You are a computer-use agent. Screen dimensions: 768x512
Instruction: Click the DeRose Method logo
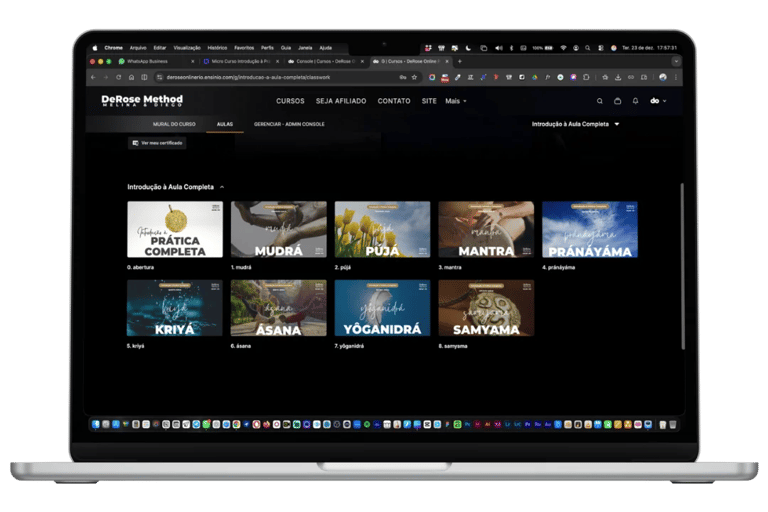point(142,100)
